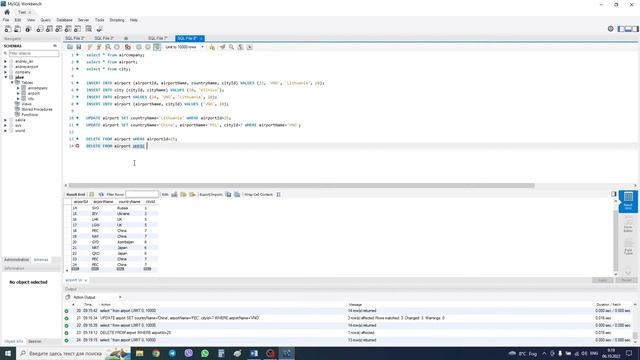Explain current statement magnifier-lightning icon
The width and height of the screenshot is (640, 360).
[x=108, y=47]
